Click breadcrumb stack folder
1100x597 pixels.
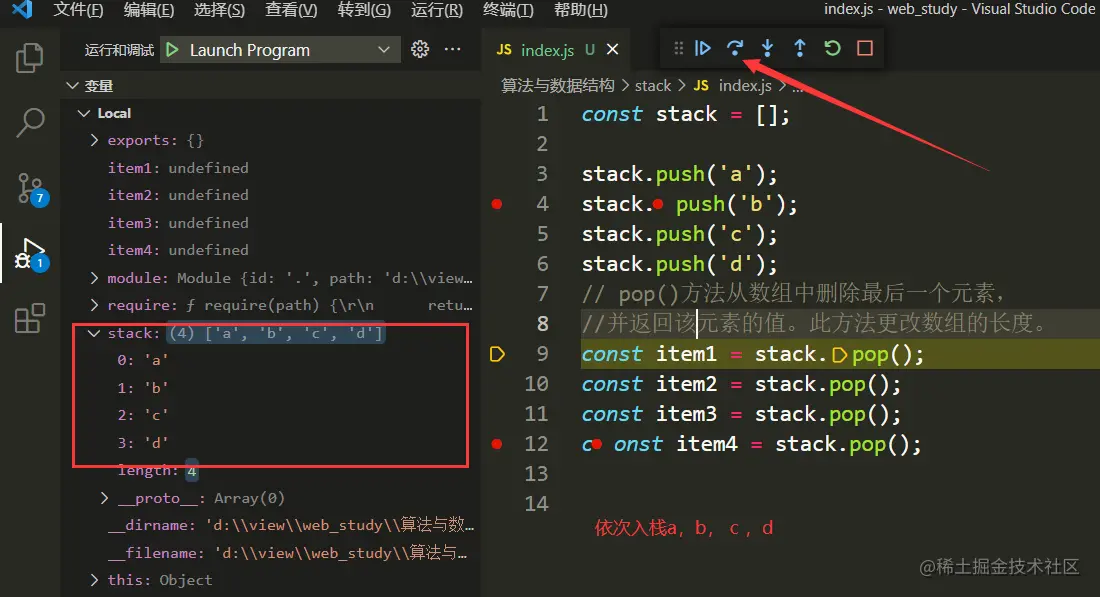(653, 86)
